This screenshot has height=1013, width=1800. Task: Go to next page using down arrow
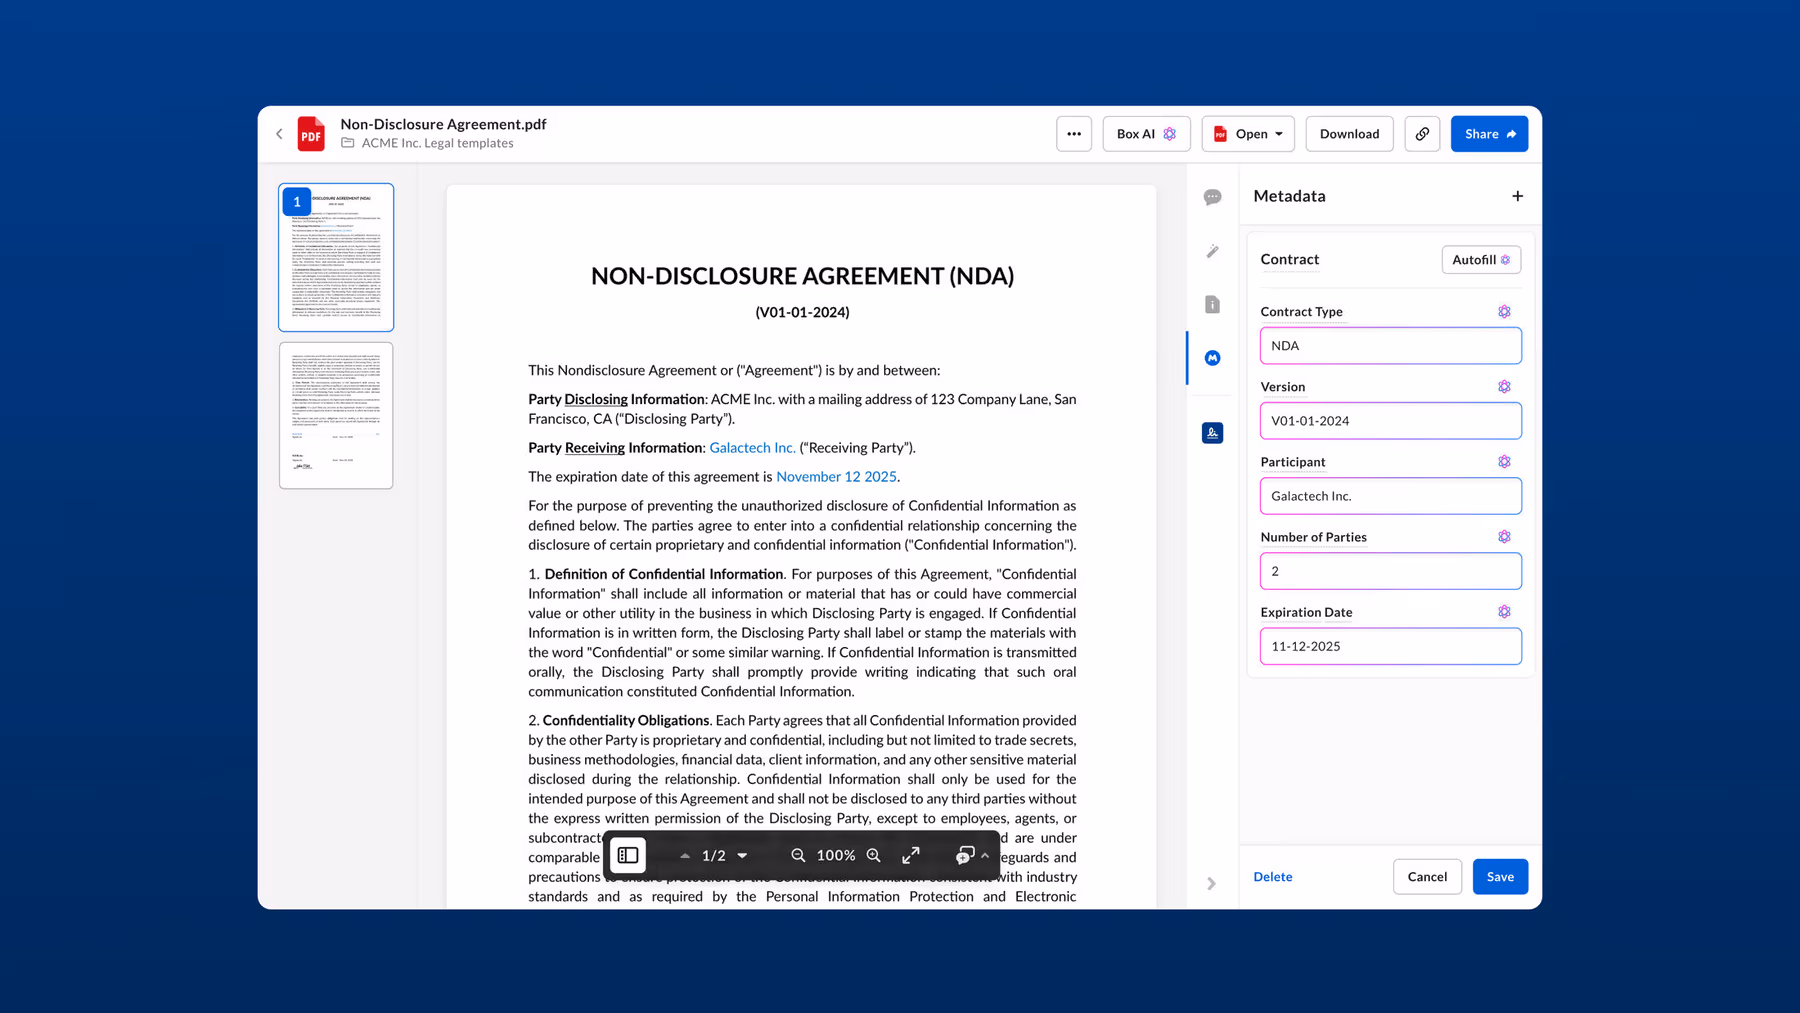click(743, 855)
